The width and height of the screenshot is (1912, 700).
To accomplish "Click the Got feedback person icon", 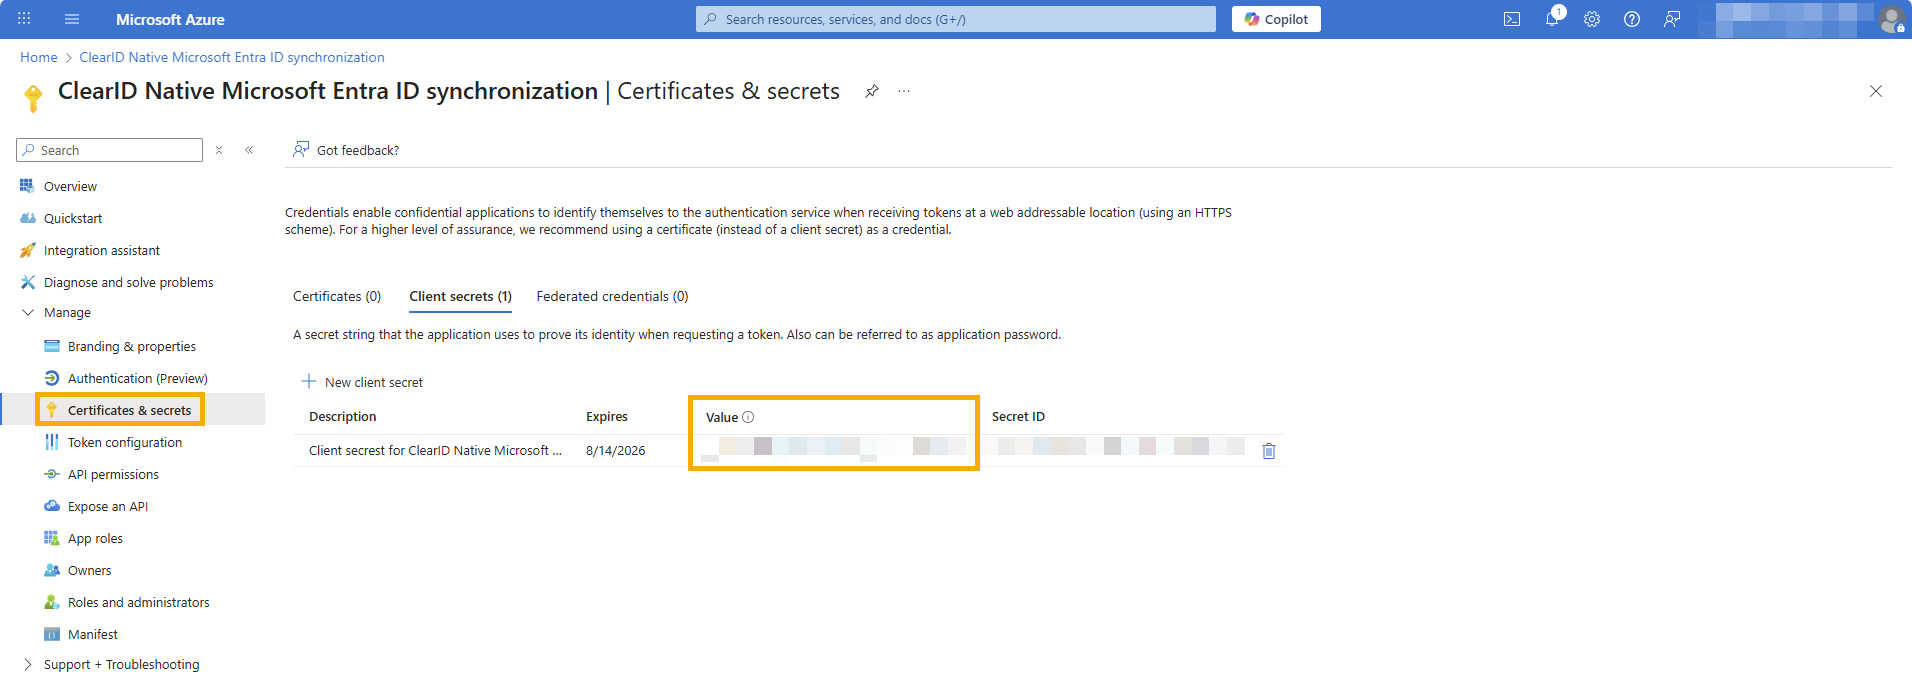I will (x=301, y=150).
